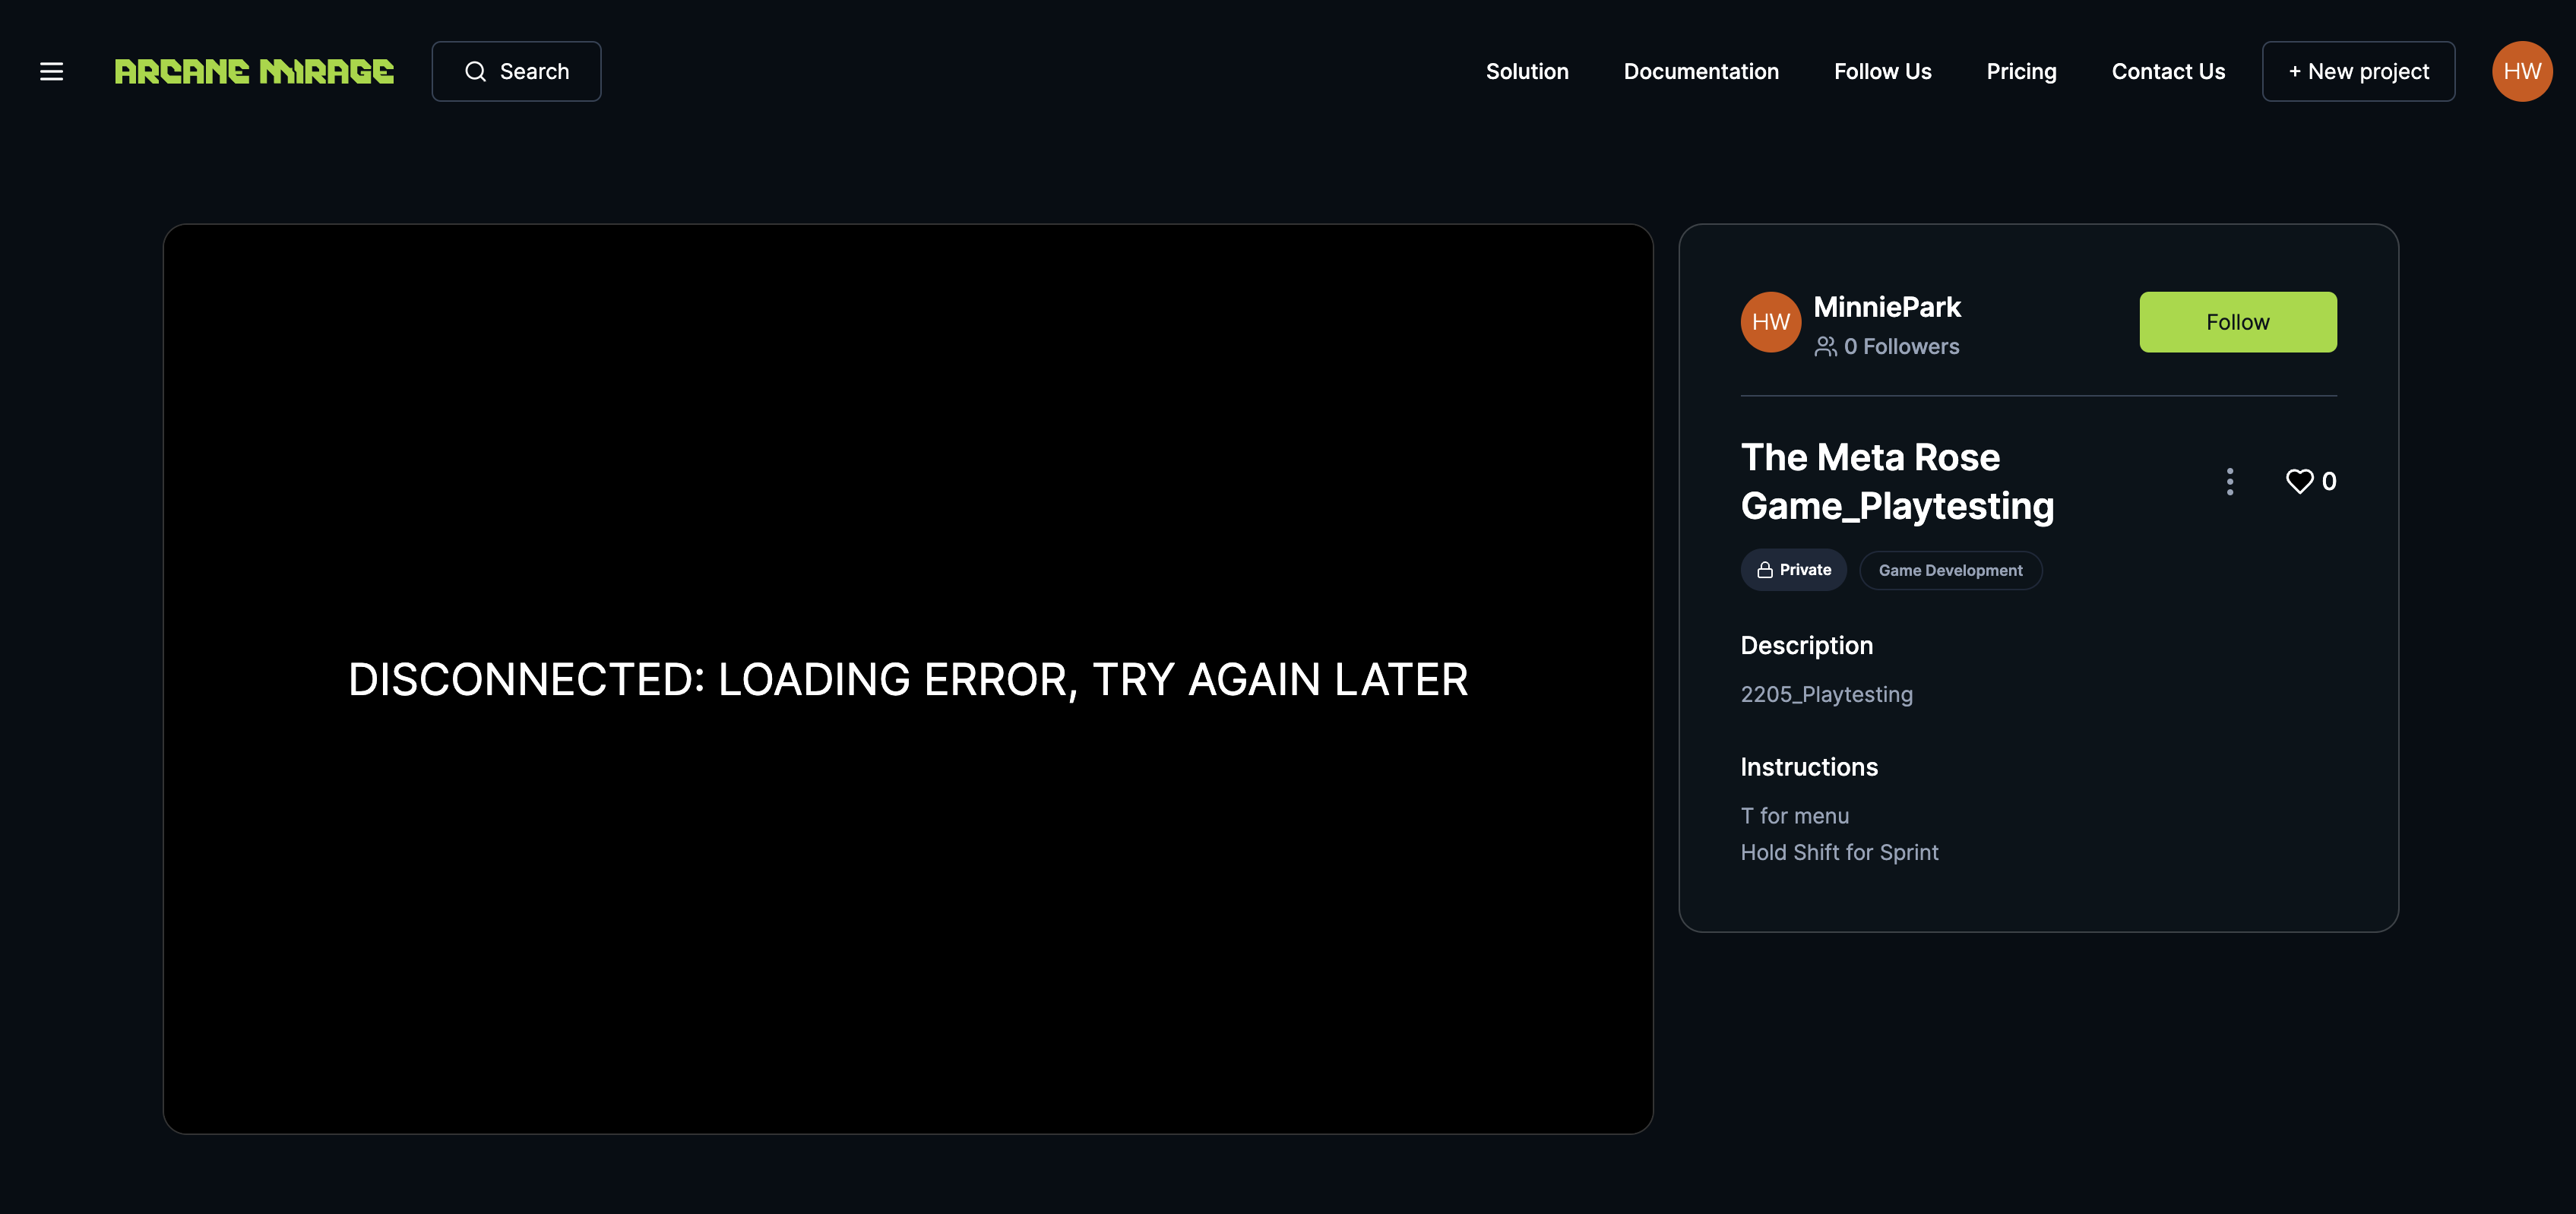Open the Contact Us page

[2168, 71]
